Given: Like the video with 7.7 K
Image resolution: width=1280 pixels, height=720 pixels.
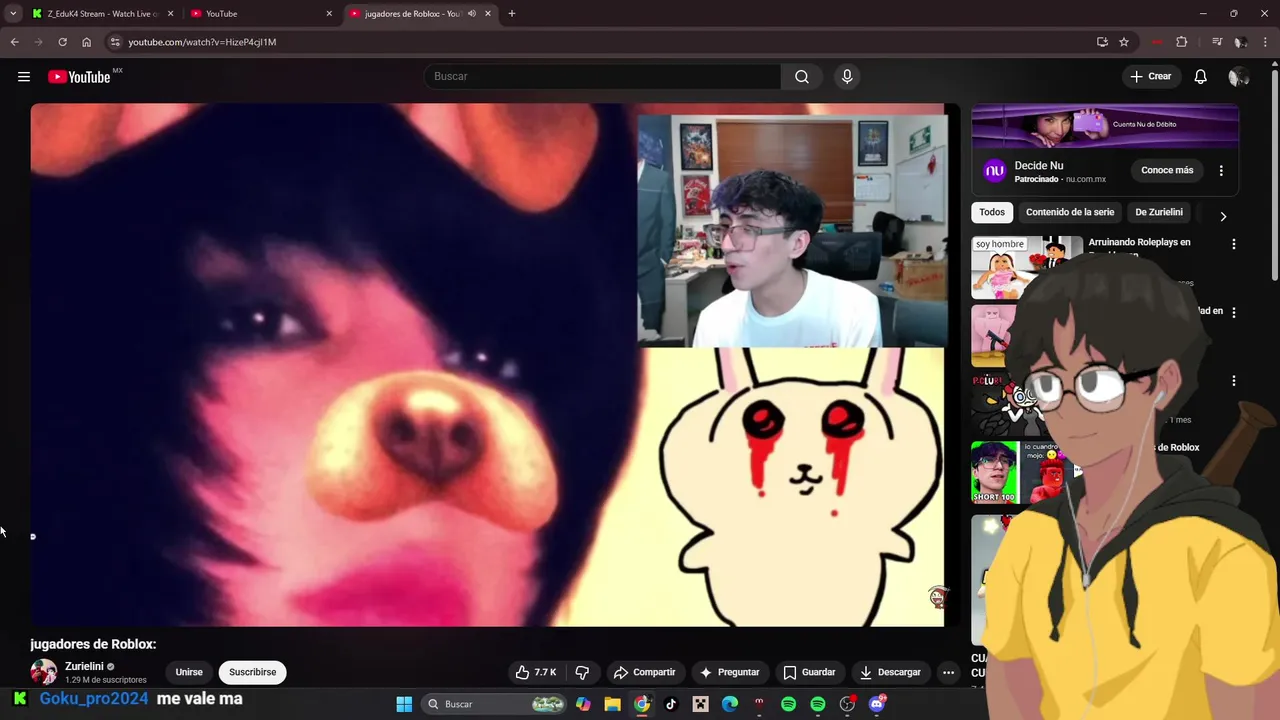Looking at the screenshot, I should (x=536, y=672).
